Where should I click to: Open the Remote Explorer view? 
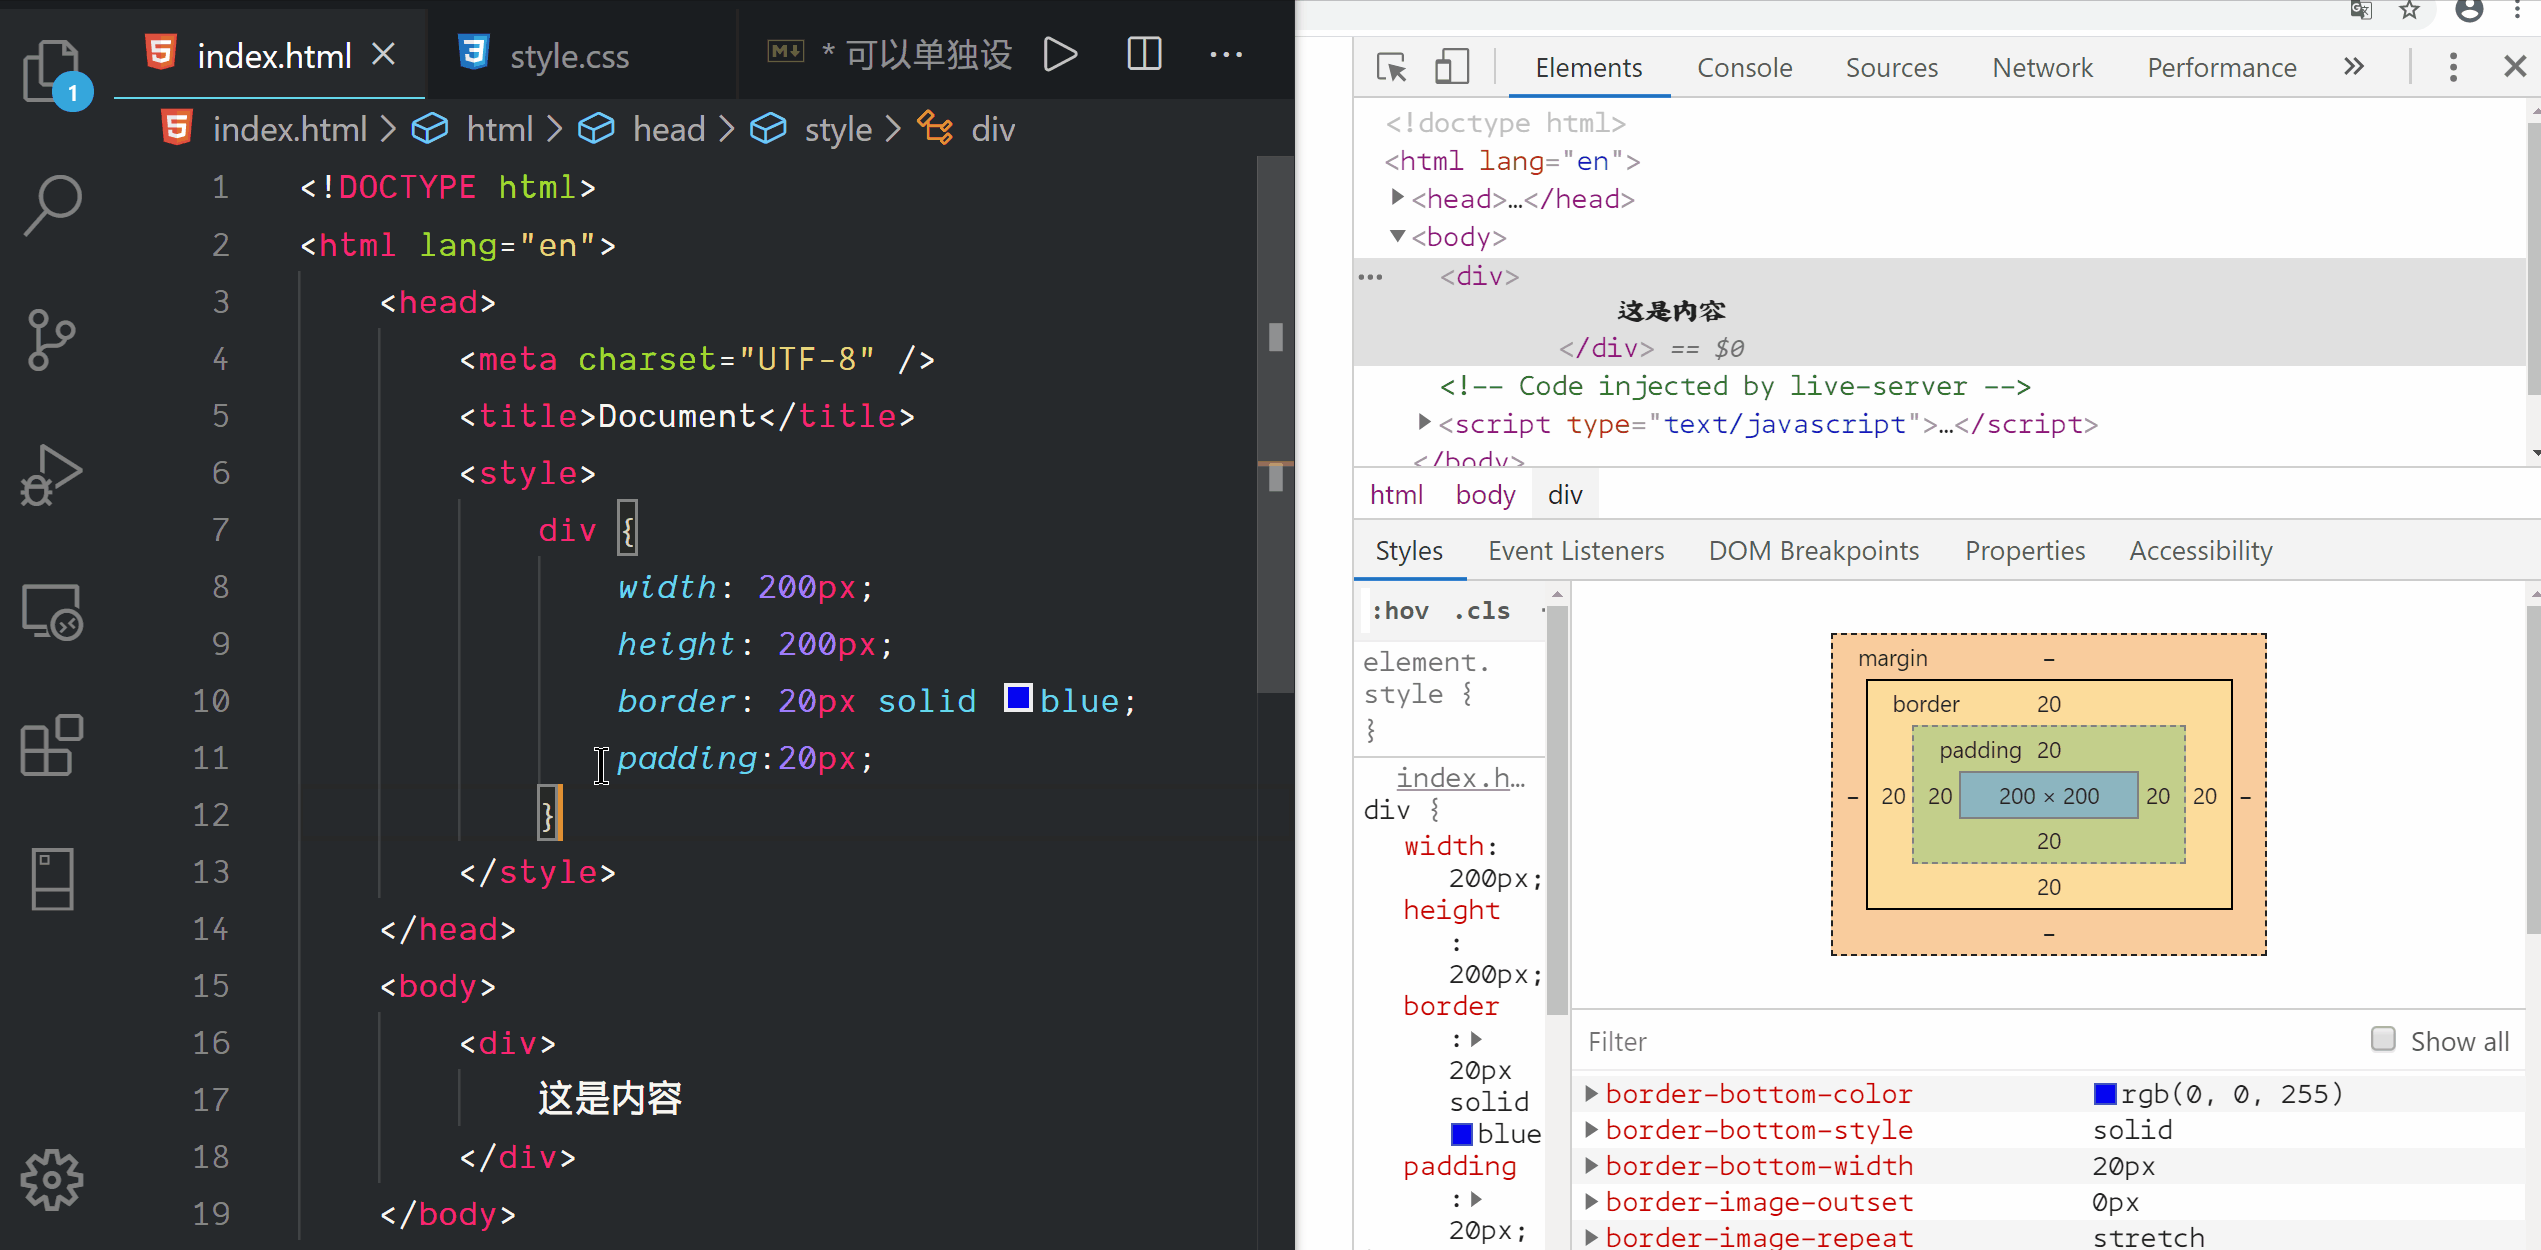(52, 611)
